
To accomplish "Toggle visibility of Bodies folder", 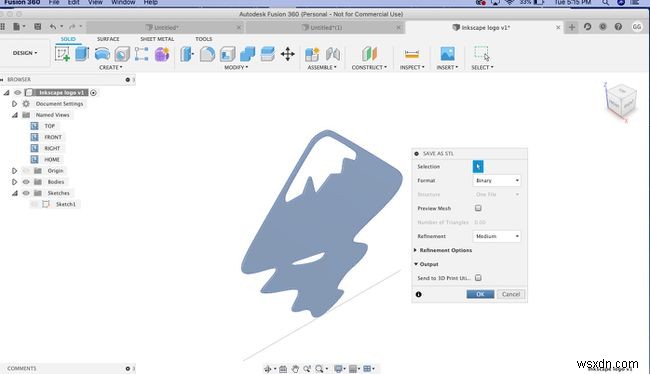I will pos(26,182).
